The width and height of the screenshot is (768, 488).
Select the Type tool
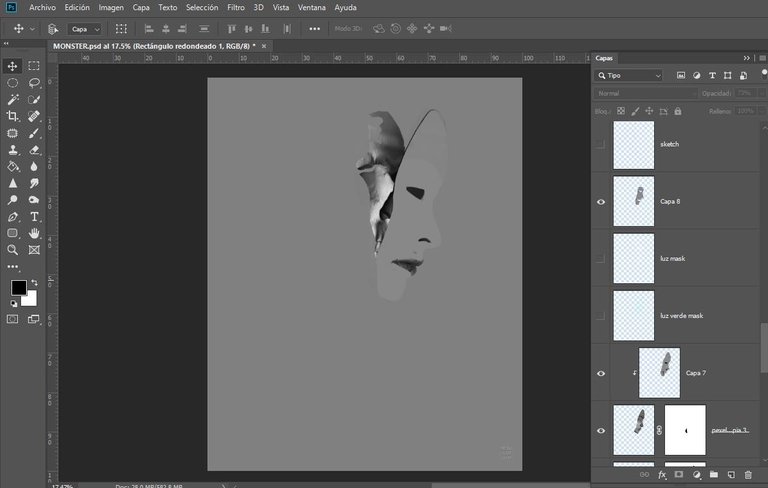pos(34,217)
